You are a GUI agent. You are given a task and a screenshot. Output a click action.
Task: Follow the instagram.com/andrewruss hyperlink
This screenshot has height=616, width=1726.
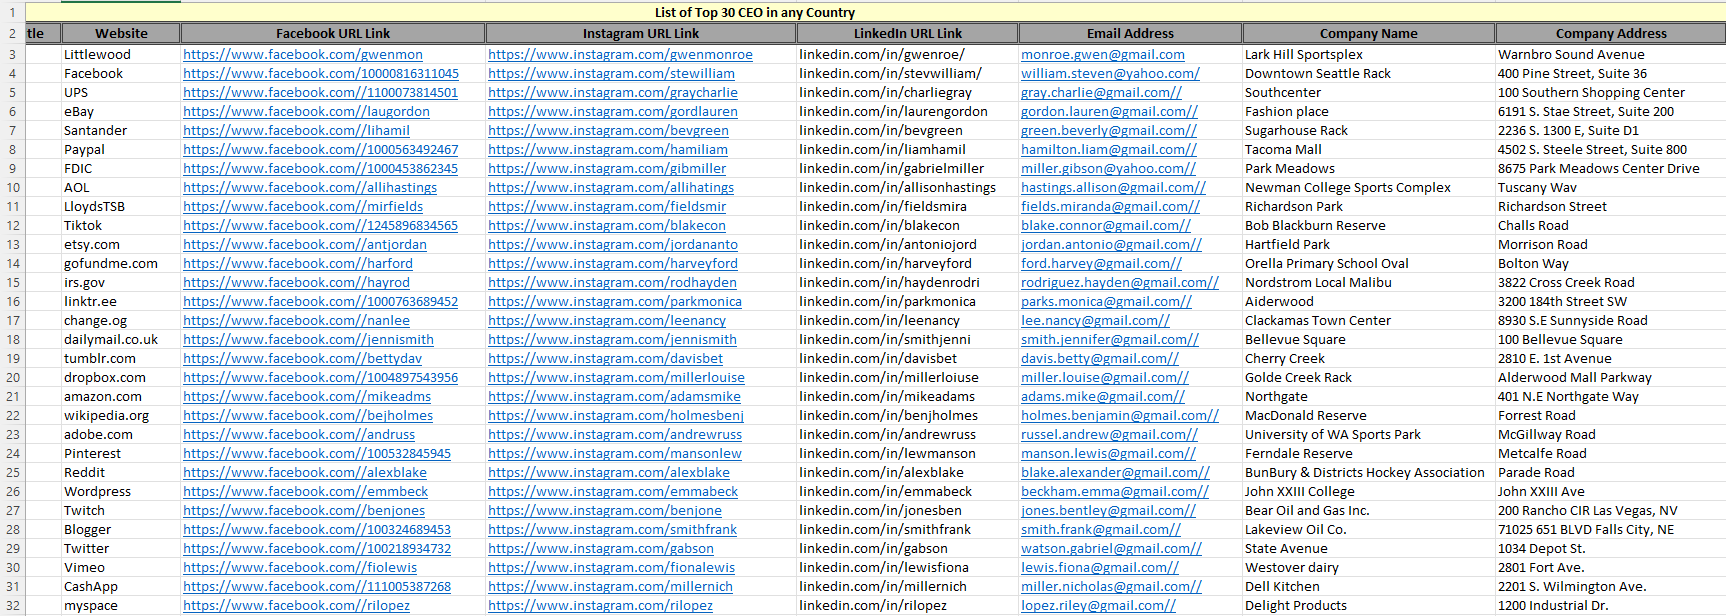point(615,435)
